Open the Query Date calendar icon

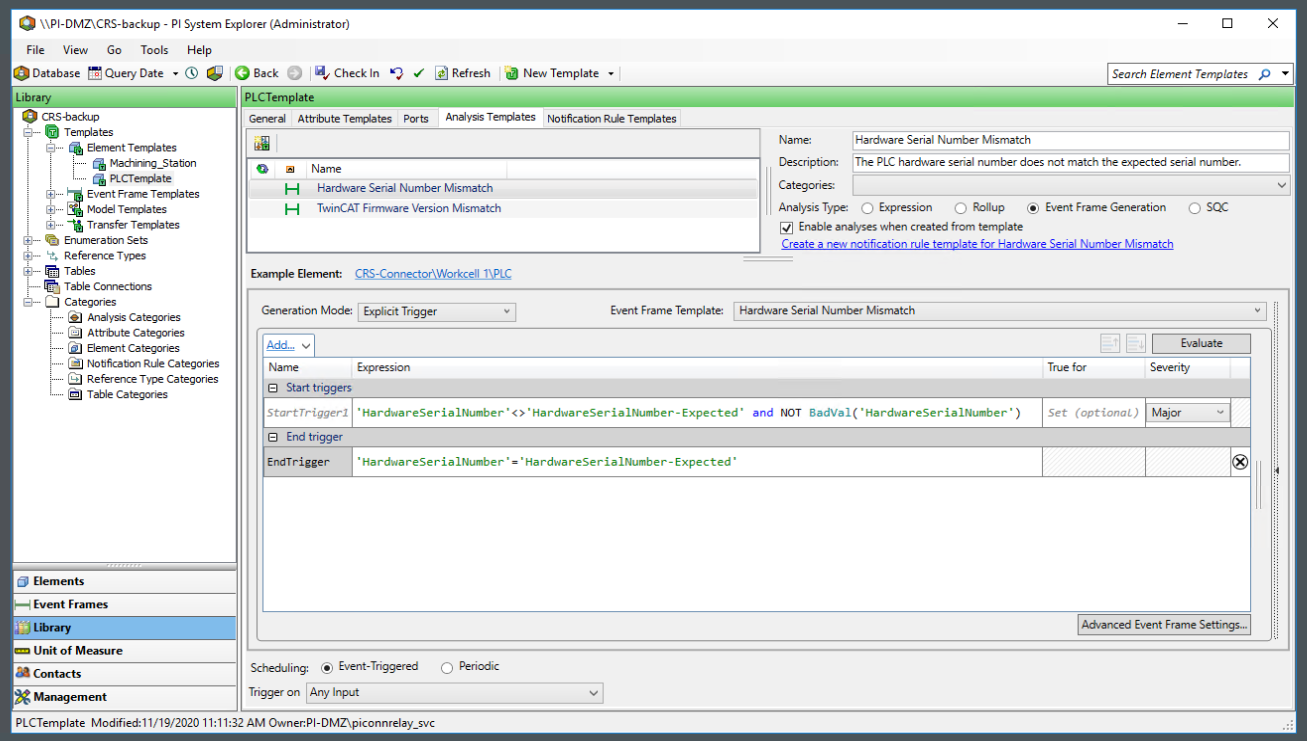pyautogui.click(x=95, y=73)
